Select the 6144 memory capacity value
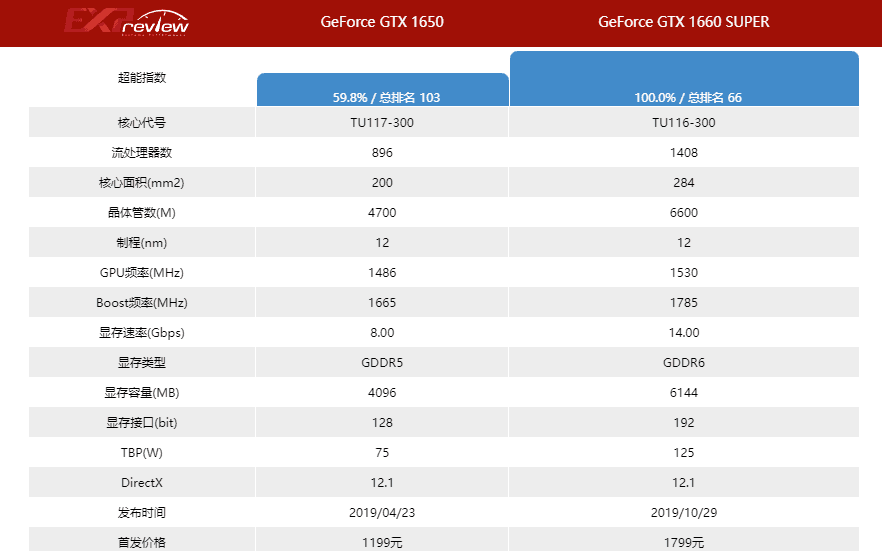This screenshot has height=551, width=882. click(683, 392)
